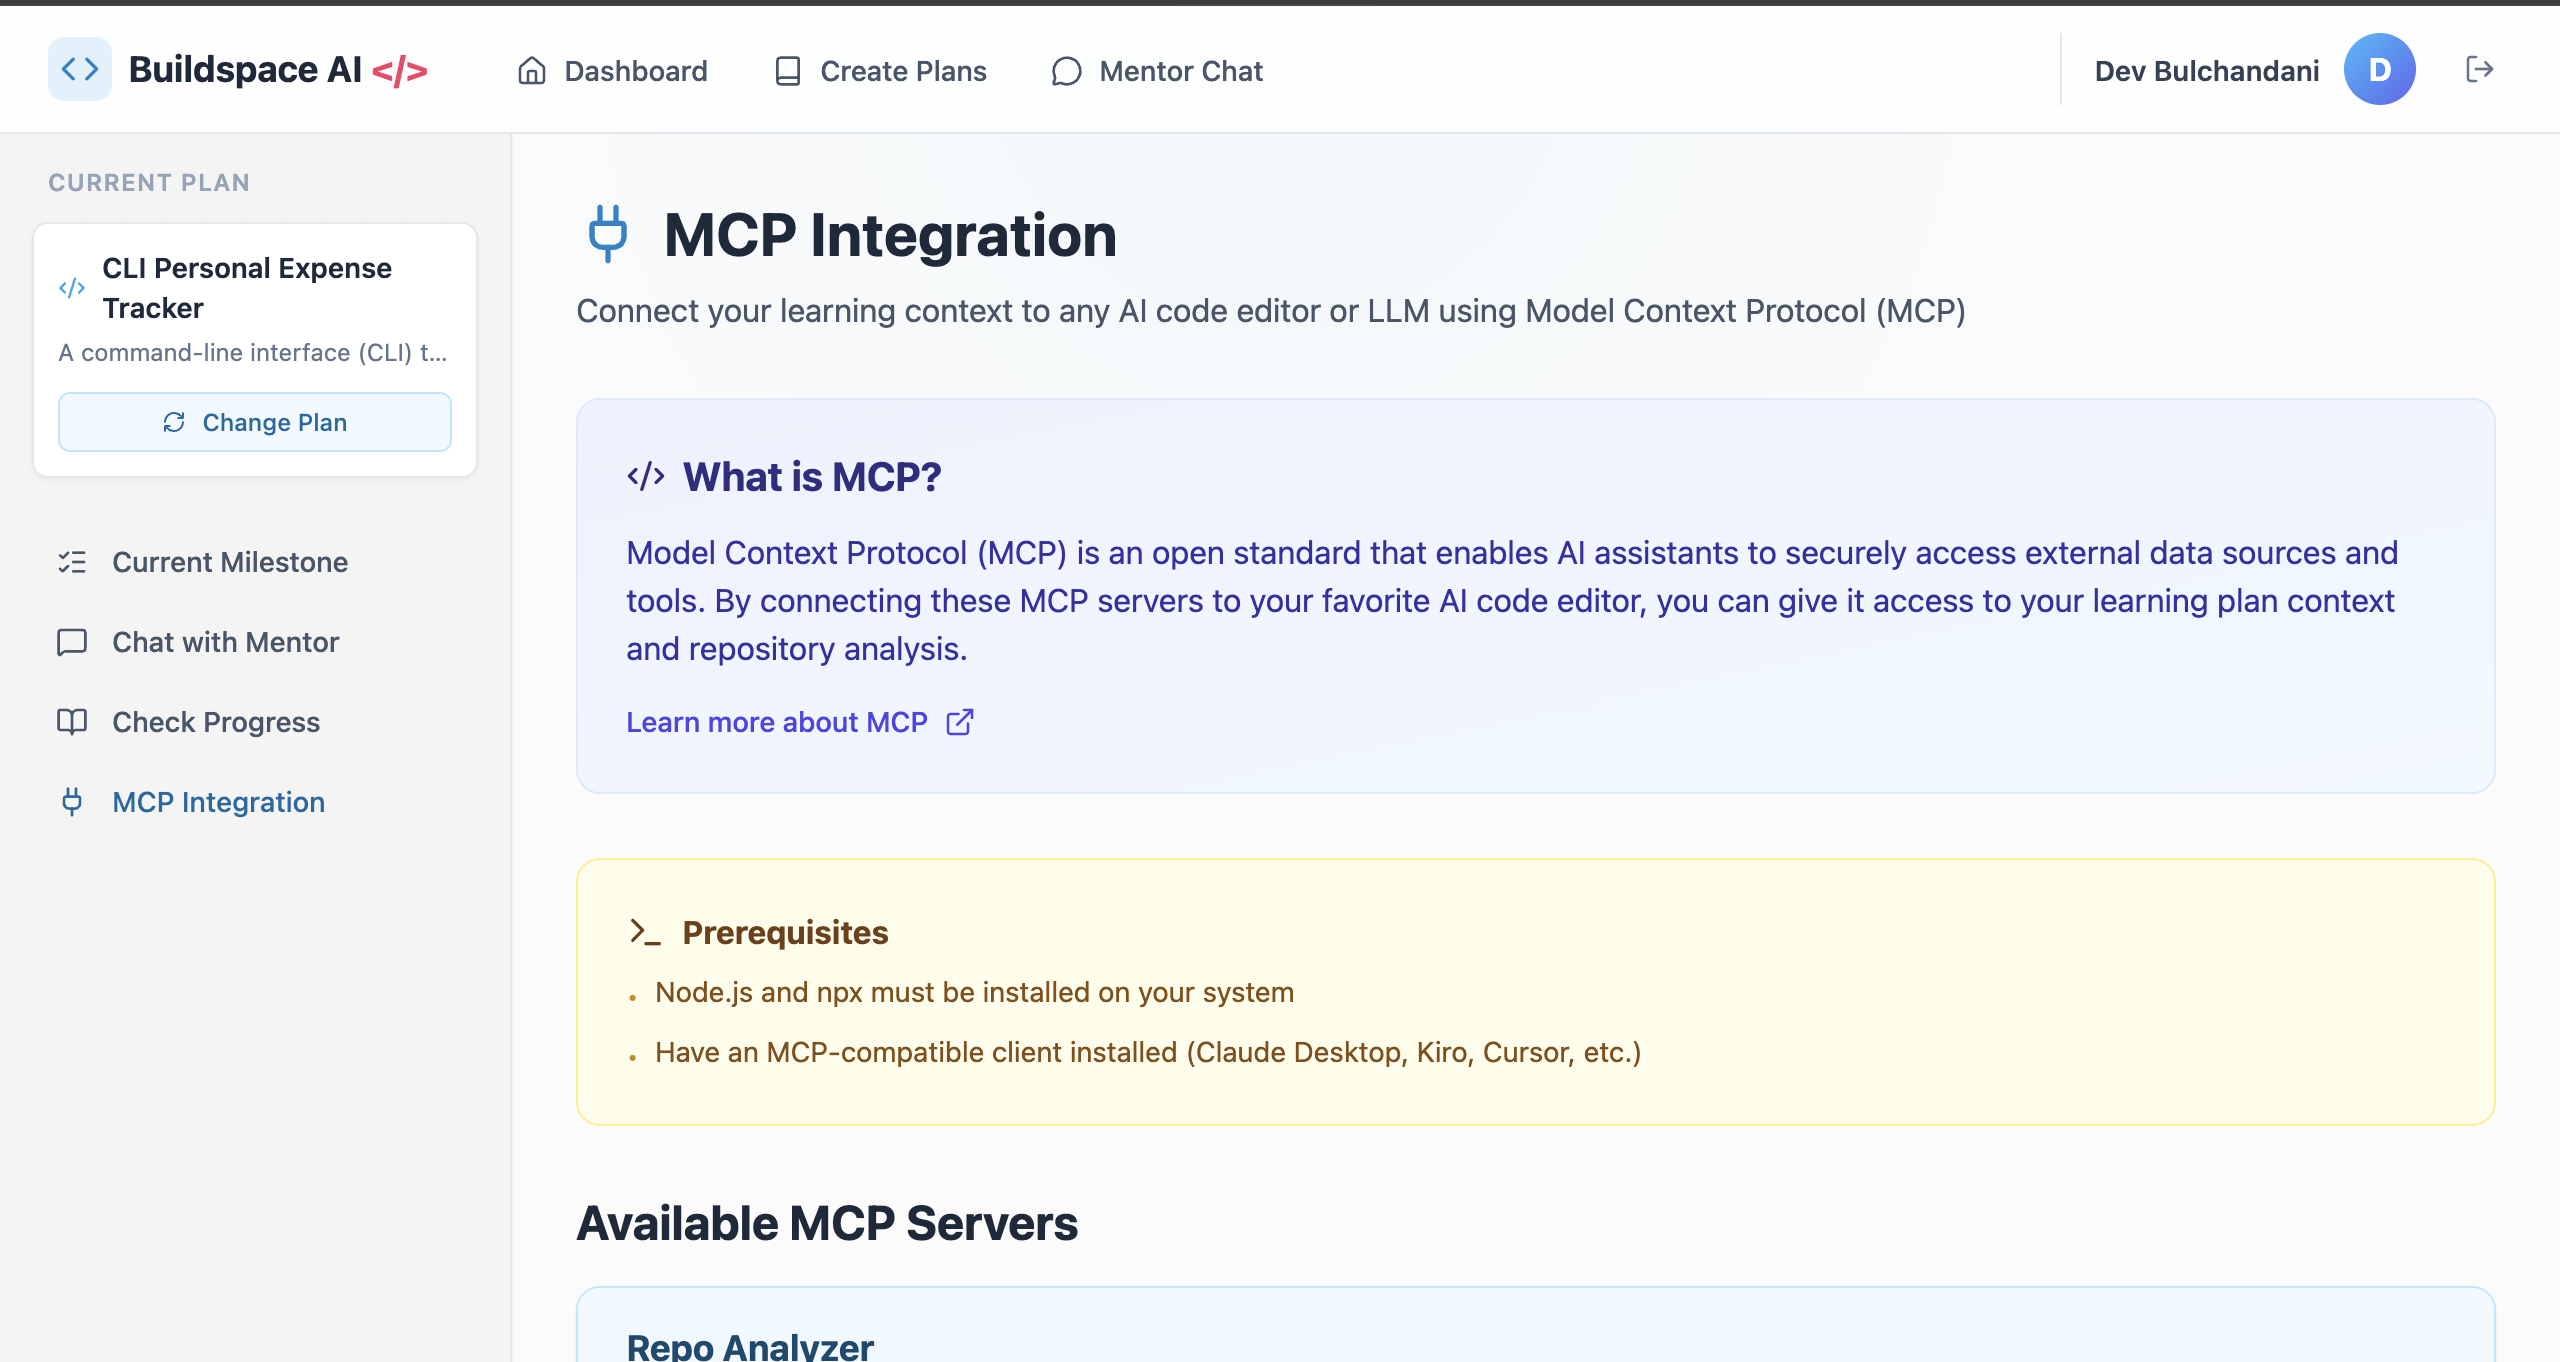This screenshot has width=2560, height=1362.
Task: Go to Create Plans in top navigation
Action: 902,71
